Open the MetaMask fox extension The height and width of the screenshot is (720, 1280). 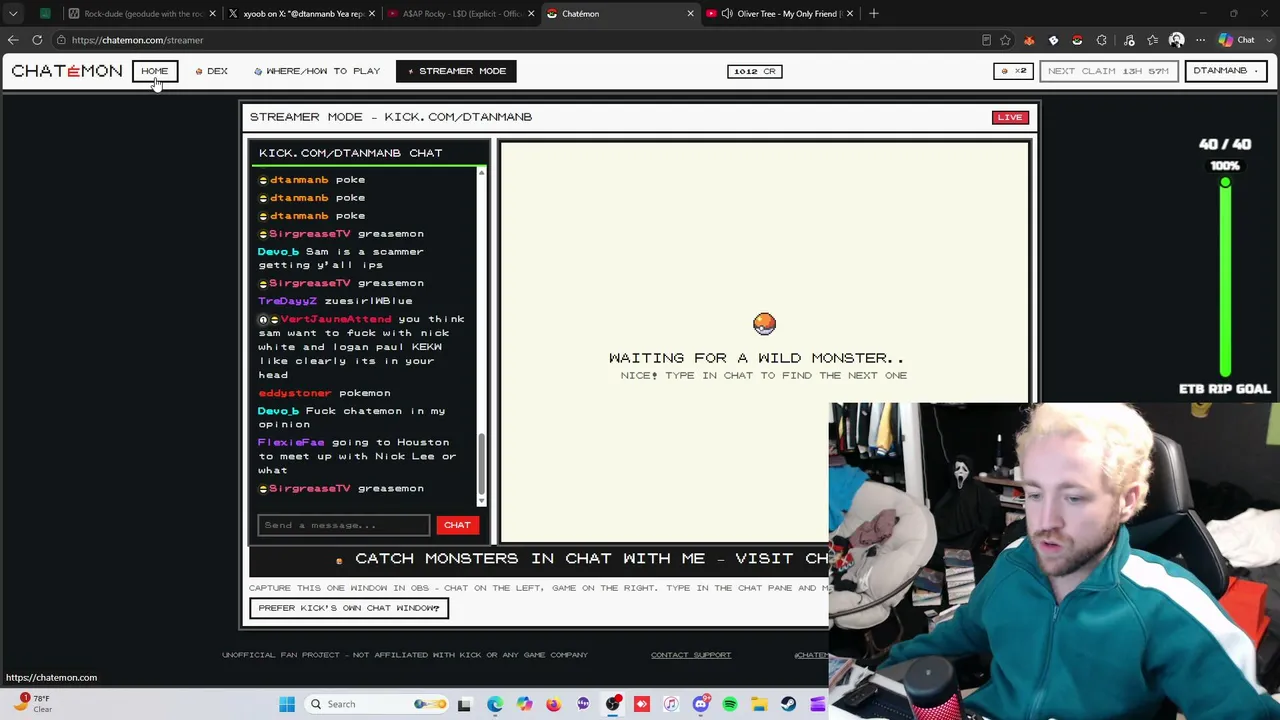click(1029, 40)
